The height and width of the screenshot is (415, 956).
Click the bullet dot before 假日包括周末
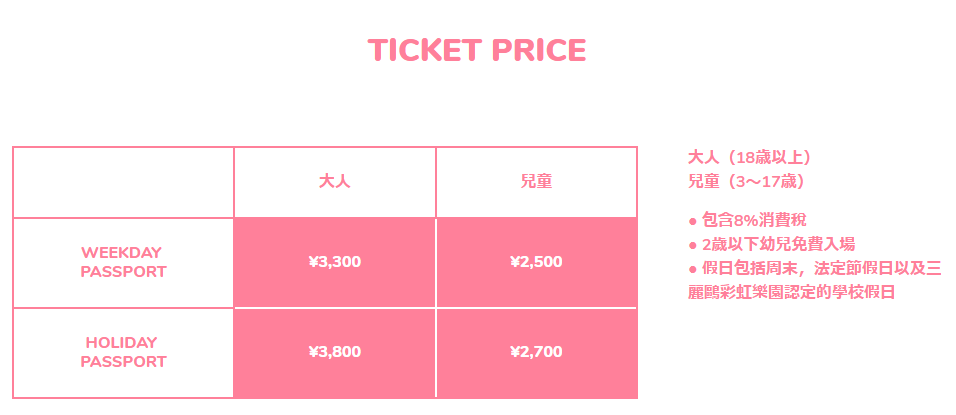point(692,269)
